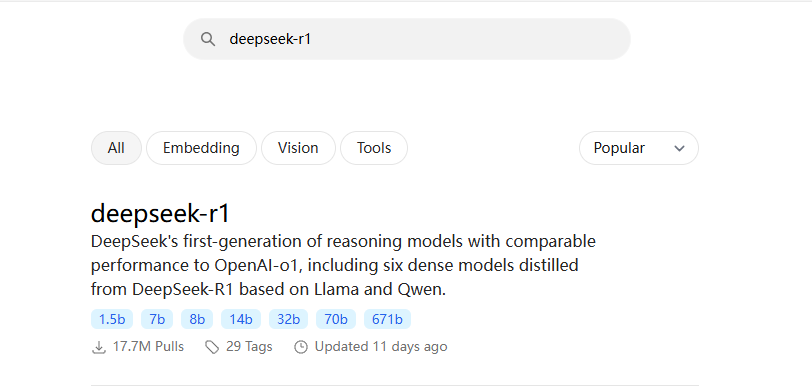812x387 pixels.
Task: Pick the 8b model size tag
Action: click(197, 319)
